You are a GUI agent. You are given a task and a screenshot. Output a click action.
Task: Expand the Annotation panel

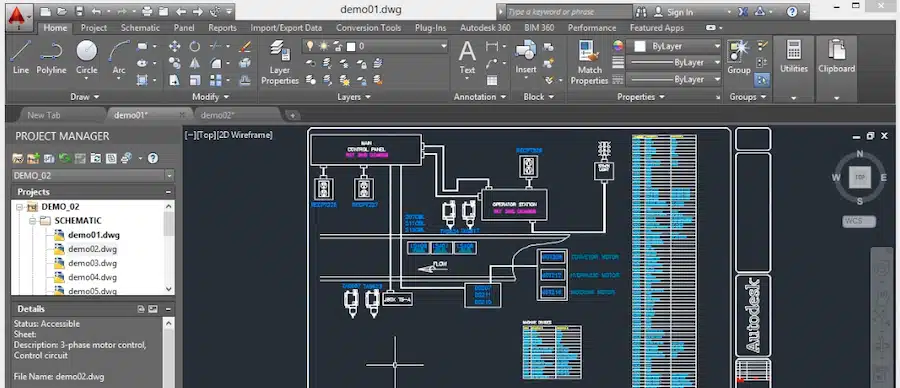[480, 97]
